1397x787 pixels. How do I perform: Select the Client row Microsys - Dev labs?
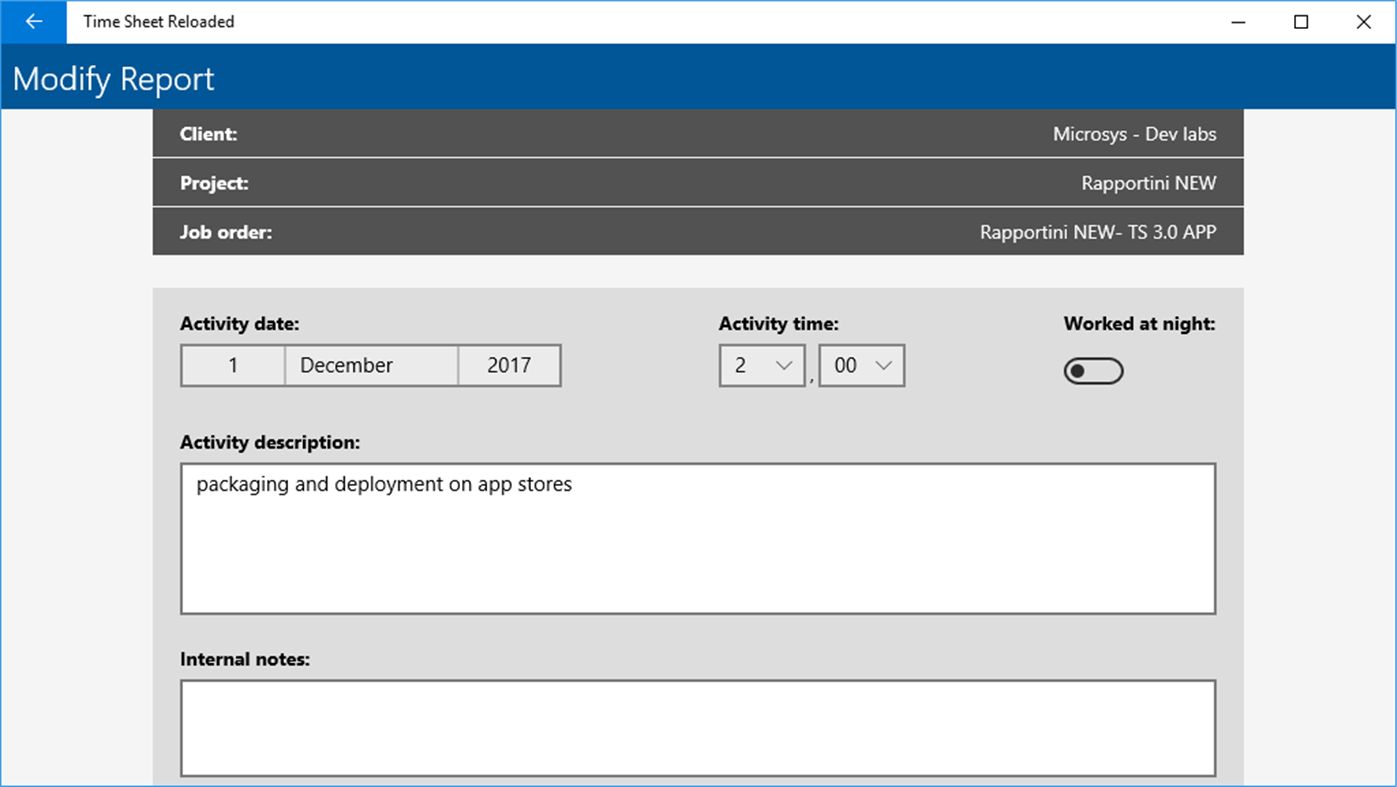697,133
